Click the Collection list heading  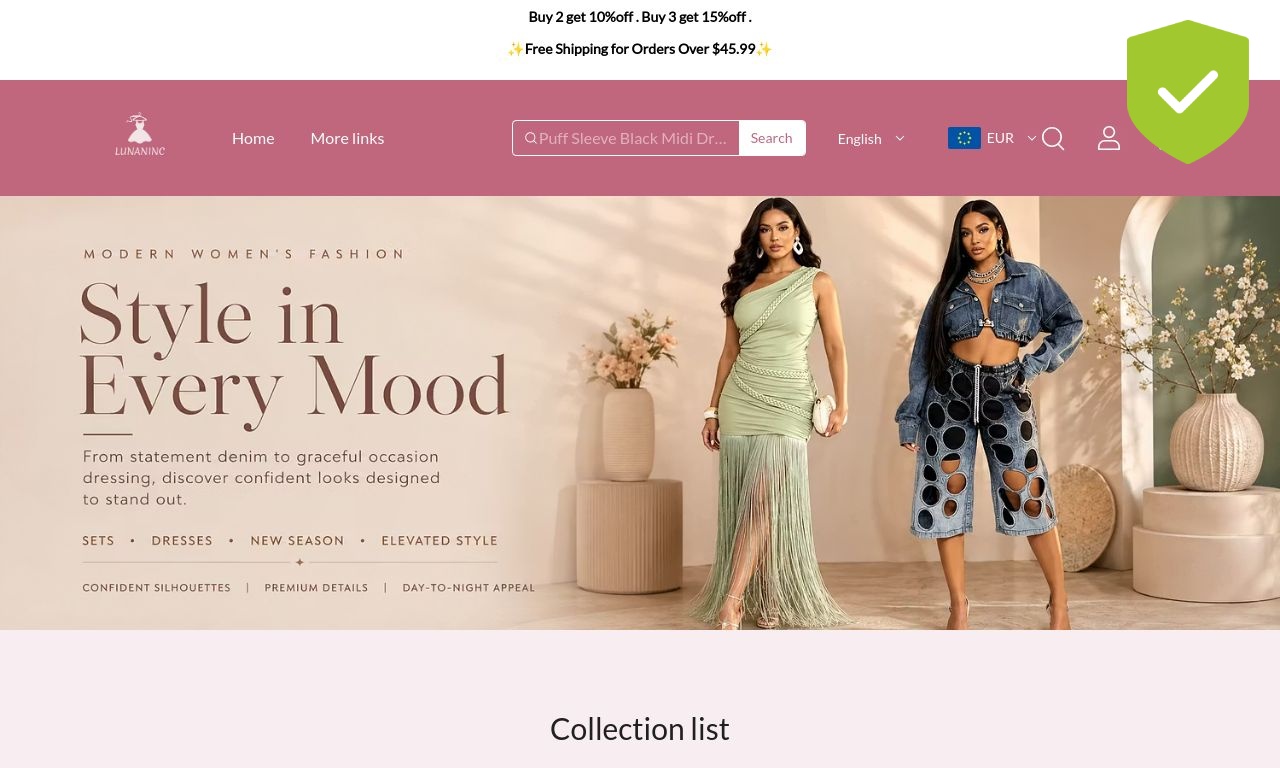pos(640,729)
